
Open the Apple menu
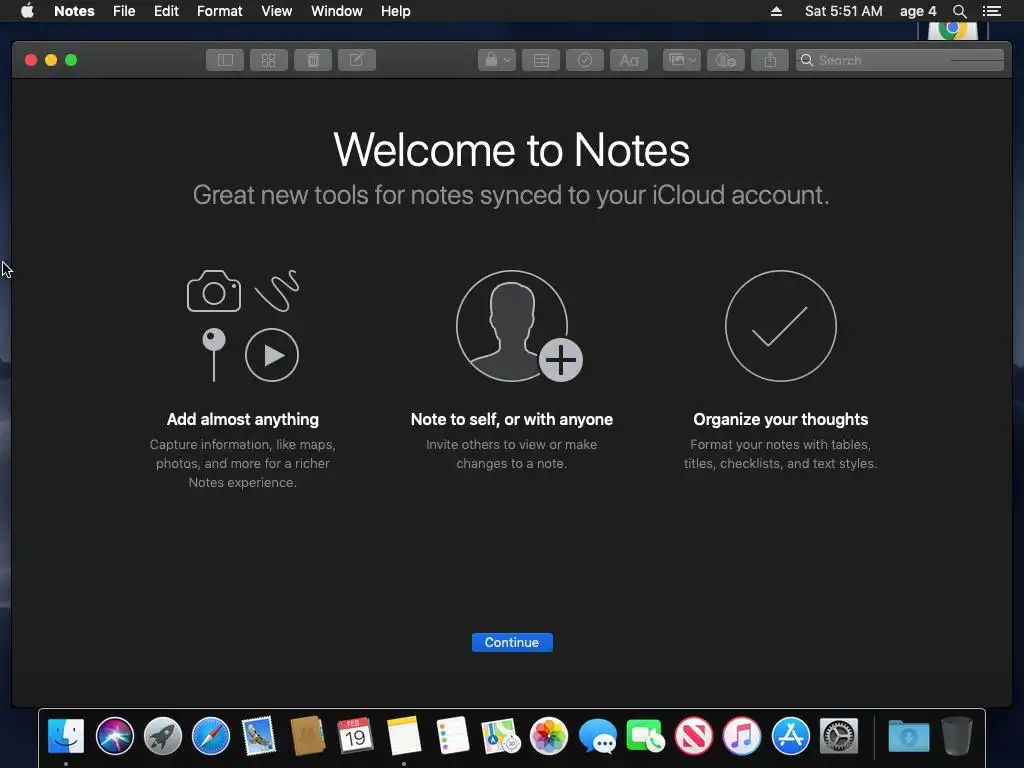coord(27,11)
